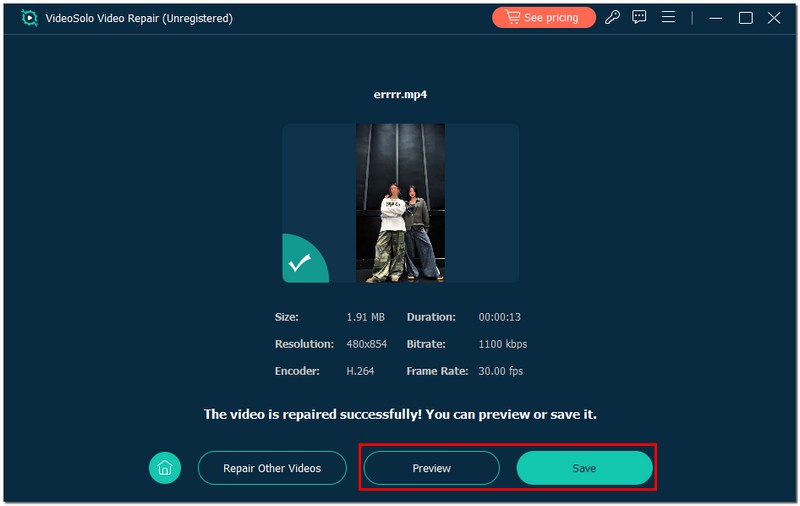Click the 480x854 resolution value
This screenshot has height=506, width=800.
(366, 344)
